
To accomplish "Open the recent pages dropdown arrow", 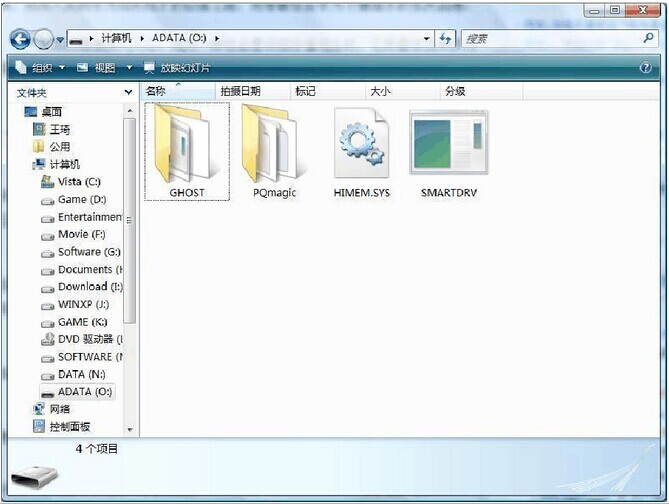I will click(x=60, y=40).
